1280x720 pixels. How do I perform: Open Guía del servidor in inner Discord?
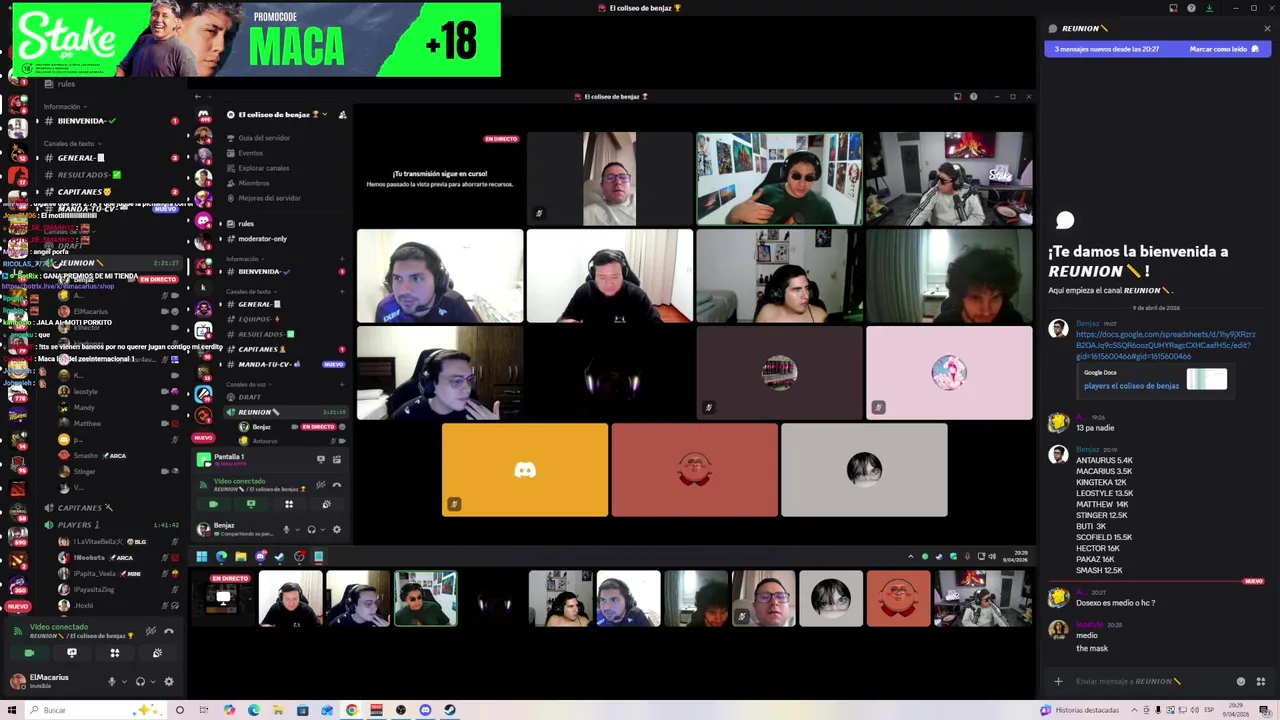click(264, 138)
